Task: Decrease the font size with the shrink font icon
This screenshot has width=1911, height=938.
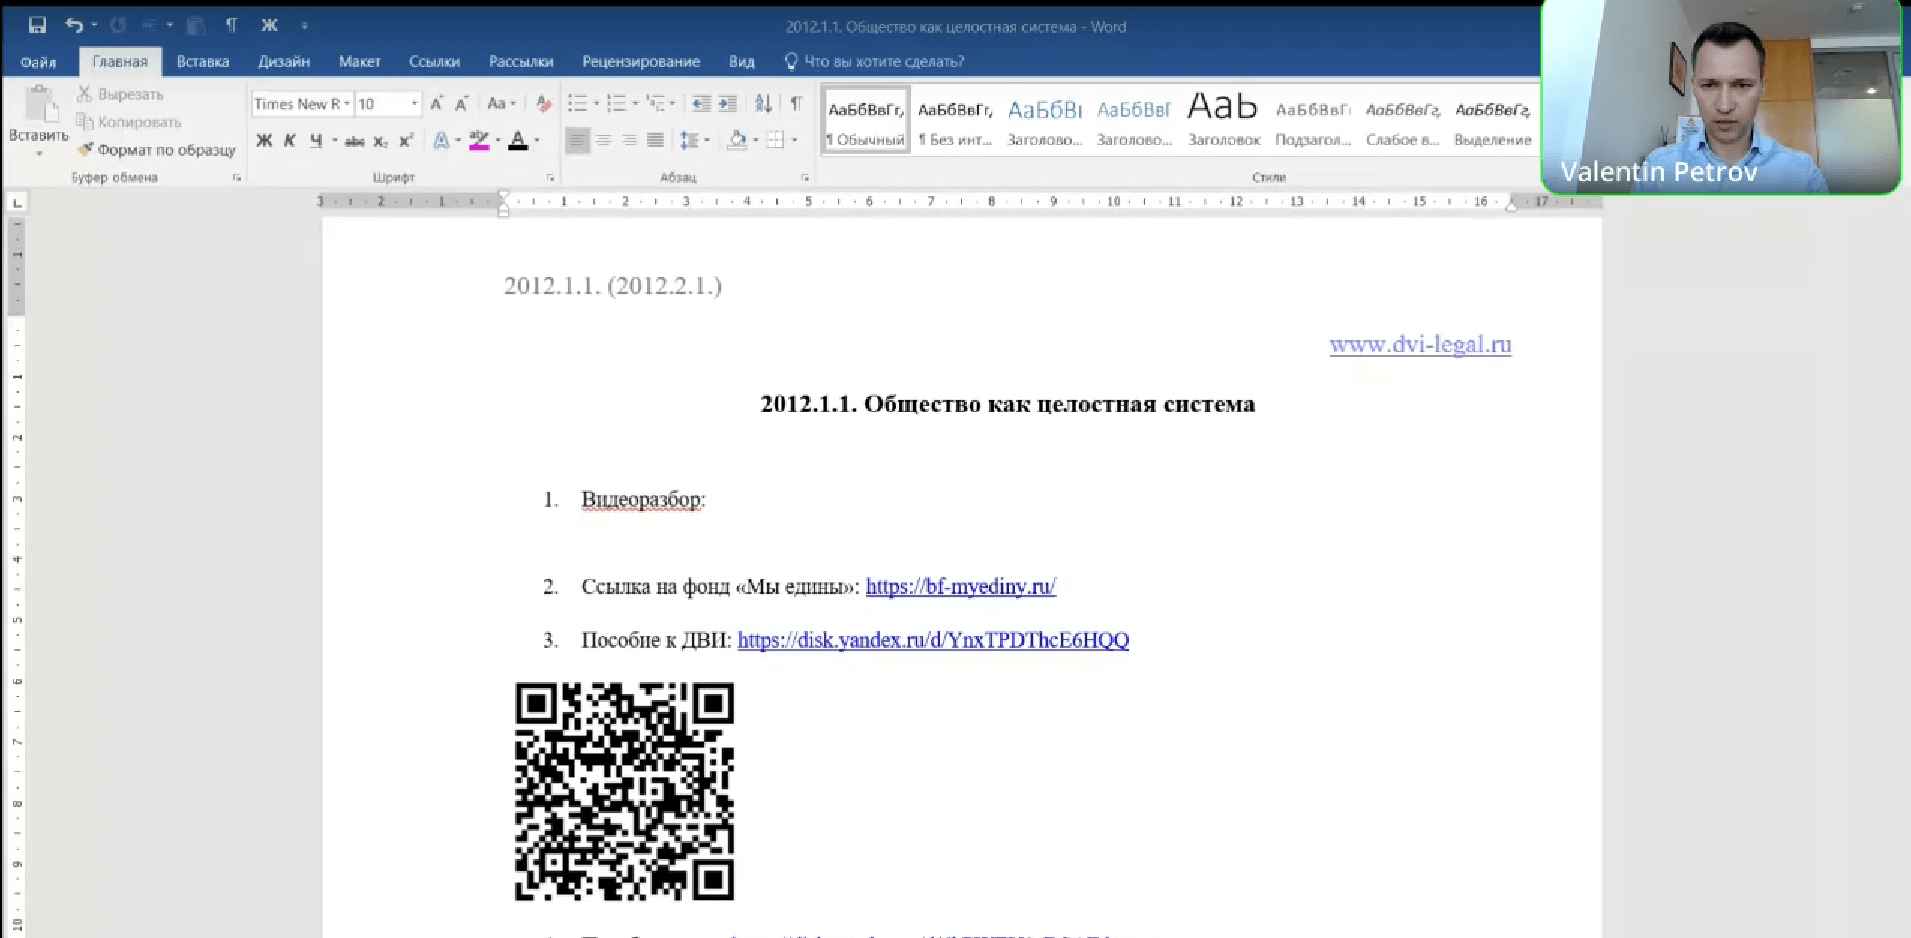Action: (x=461, y=104)
